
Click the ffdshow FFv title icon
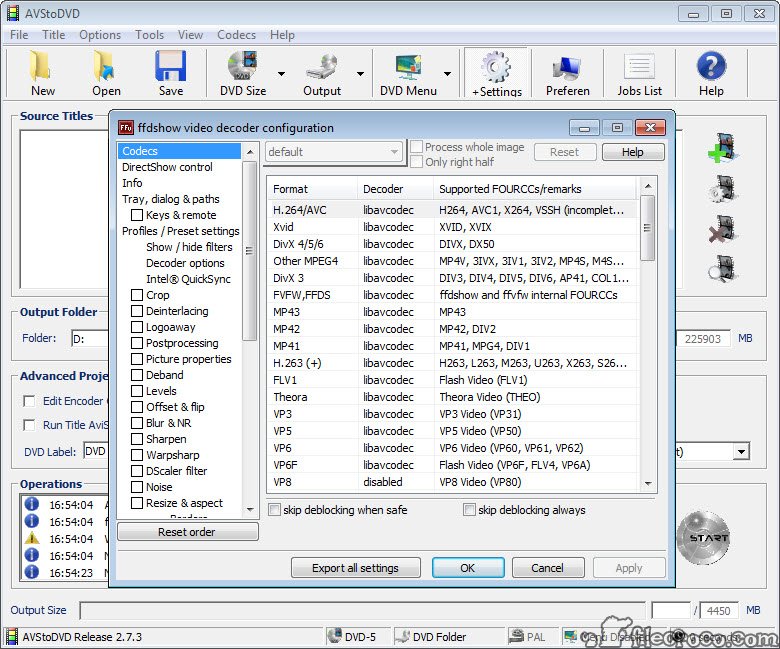coord(125,128)
